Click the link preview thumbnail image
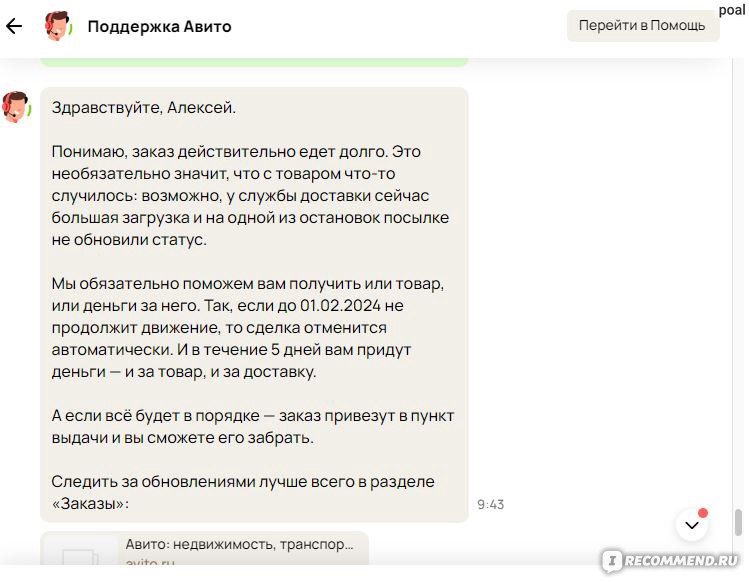749x582 pixels. tap(79, 550)
